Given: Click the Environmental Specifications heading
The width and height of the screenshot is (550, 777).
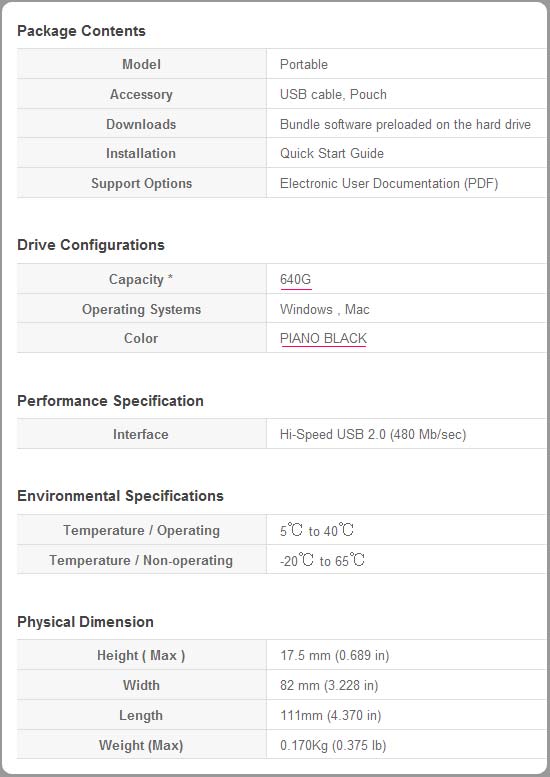Looking at the screenshot, I should (x=120, y=496).
